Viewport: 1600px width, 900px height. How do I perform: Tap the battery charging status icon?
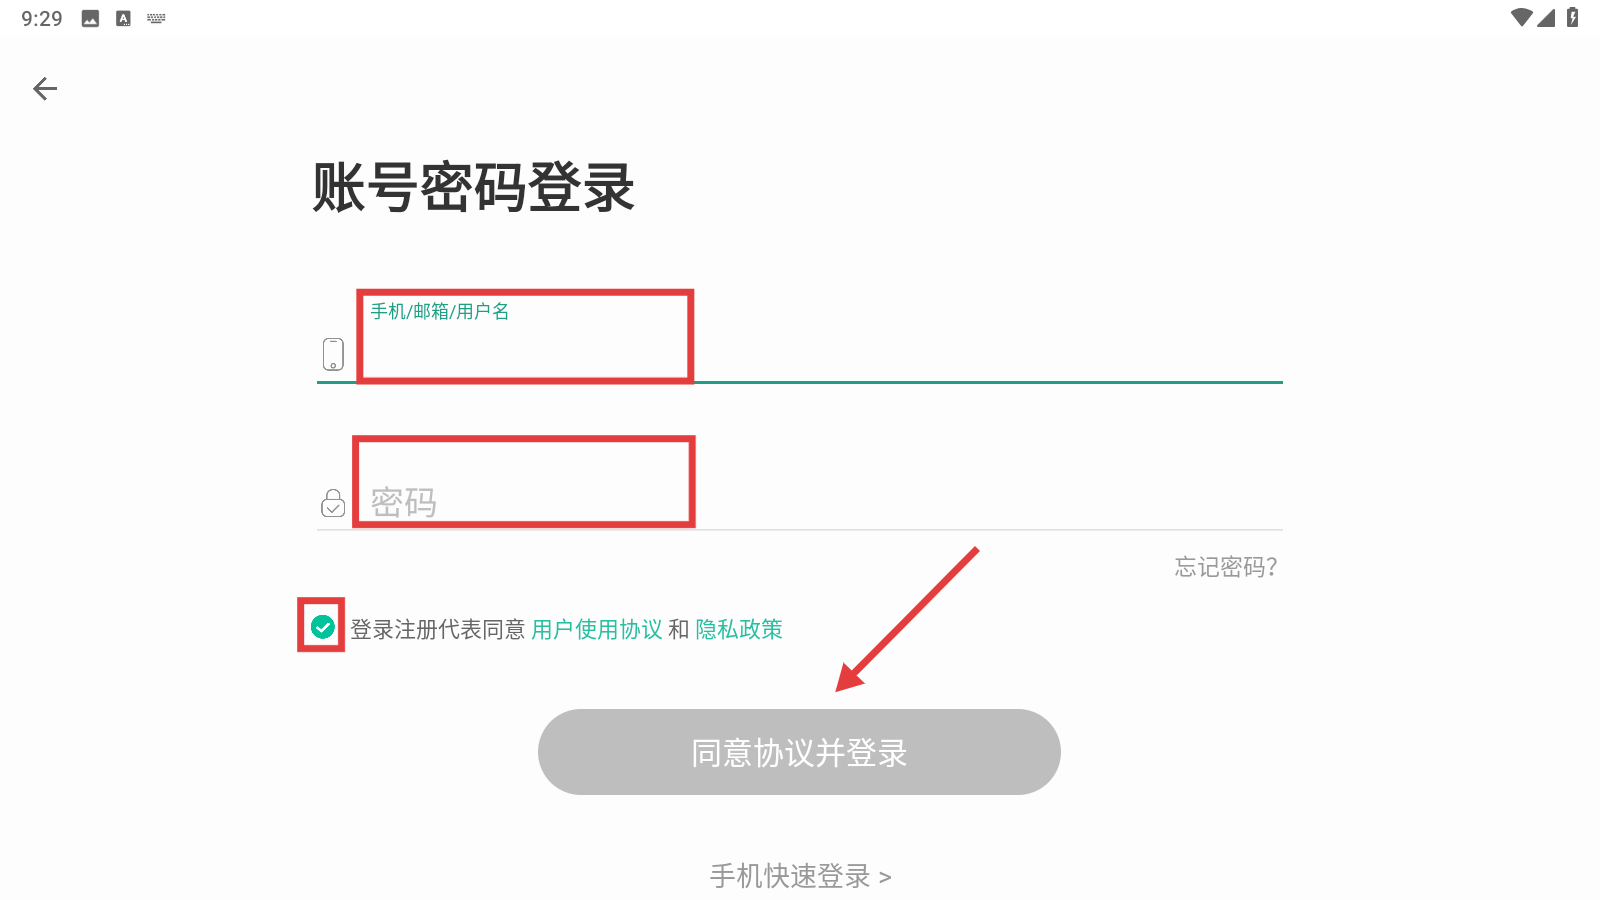(1573, 17)
